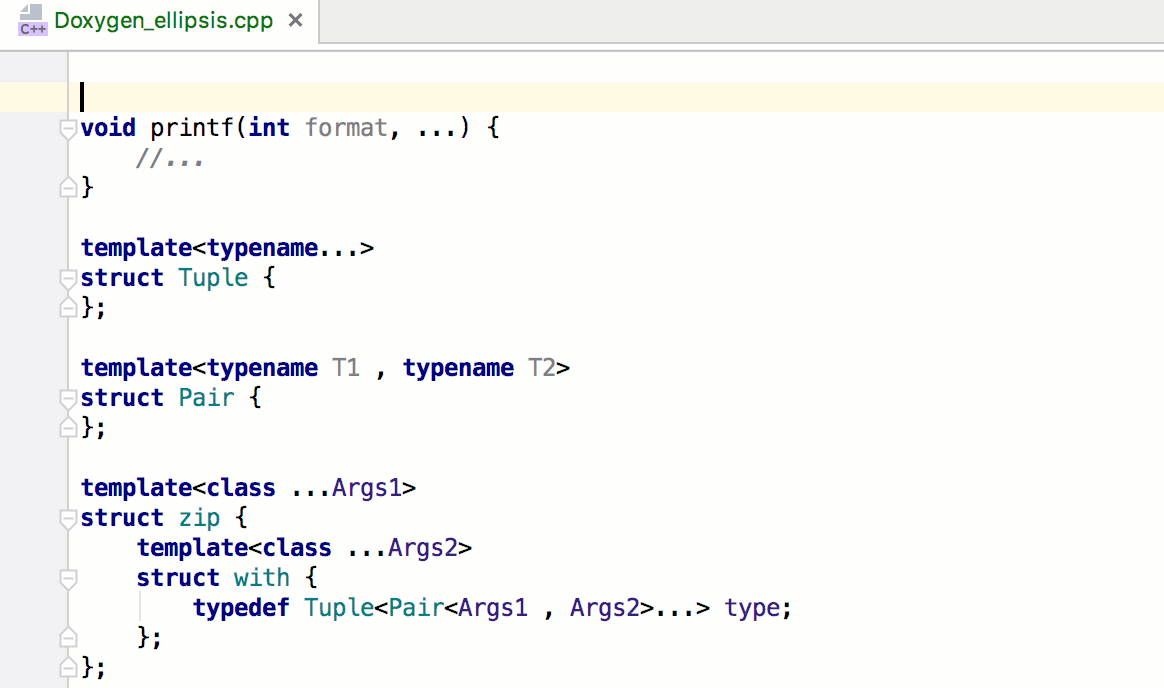Click fold end marker of Pair struct
Viewport: 1164px width, 688px height.
68,427
